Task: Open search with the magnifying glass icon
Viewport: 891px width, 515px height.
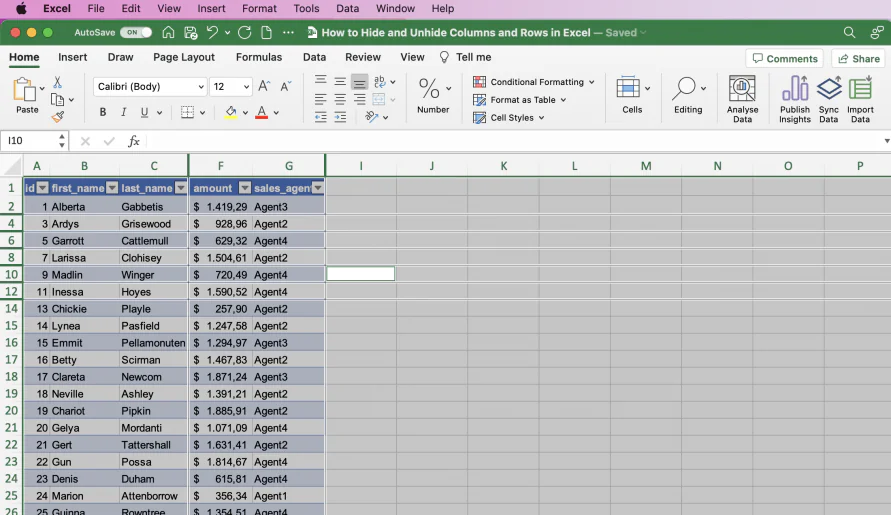Action: (x=849, y=32)
